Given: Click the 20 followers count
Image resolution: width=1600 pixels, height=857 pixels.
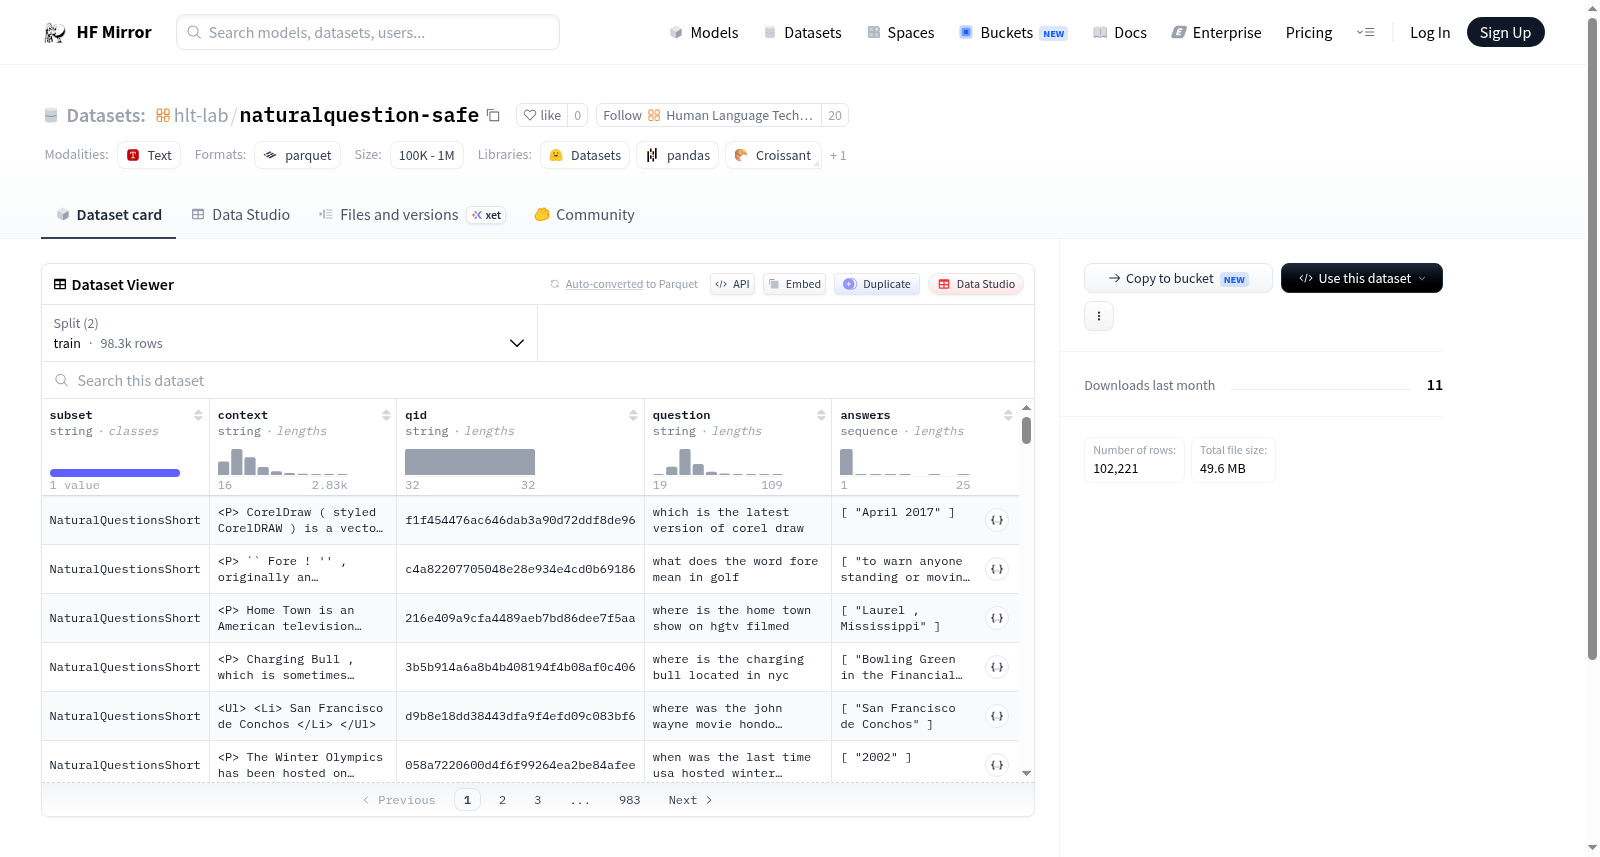Looking at the screenshot, I should 835,115.
